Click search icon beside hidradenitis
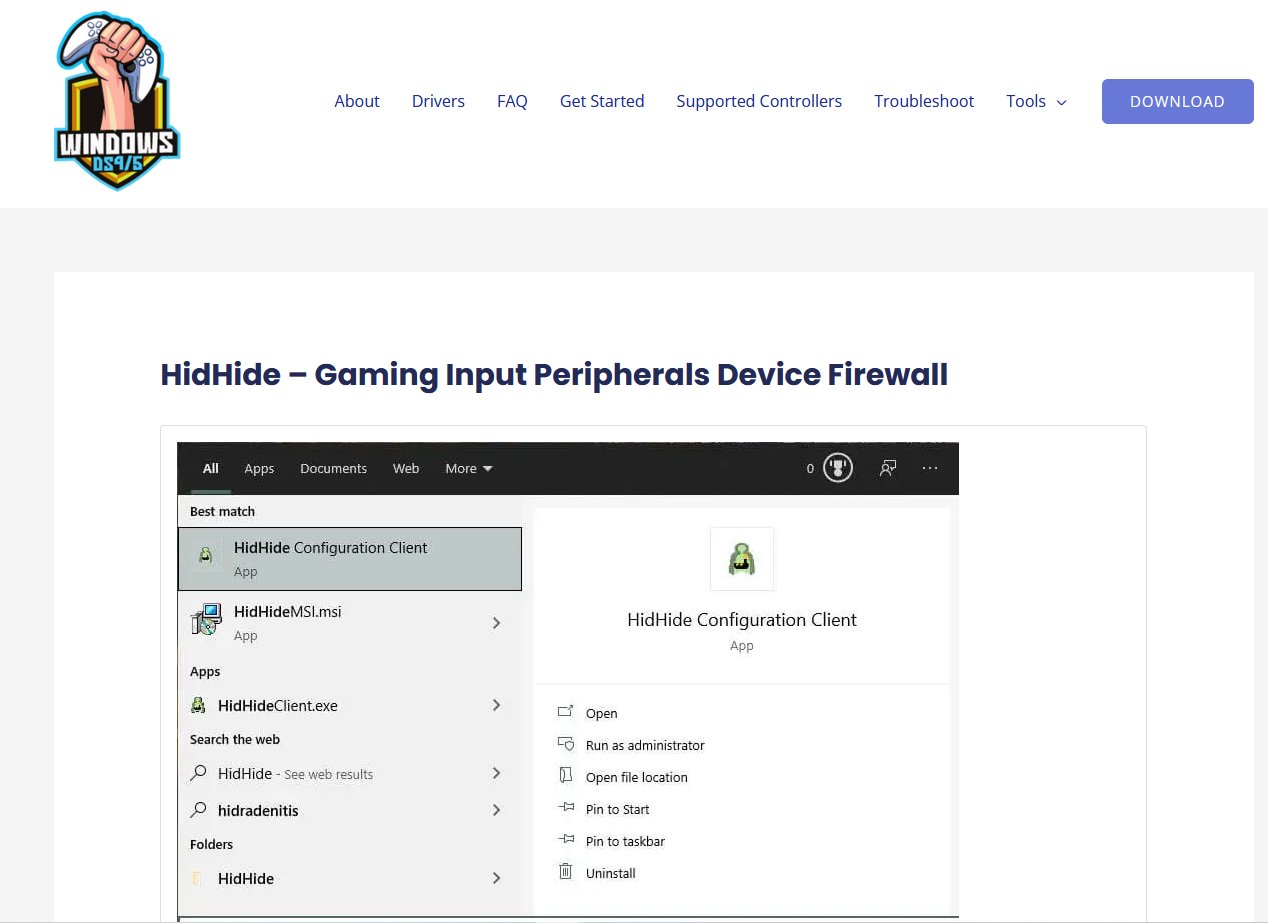Image resolution: width=1268 pixels, height=923 pixels. 198,810
